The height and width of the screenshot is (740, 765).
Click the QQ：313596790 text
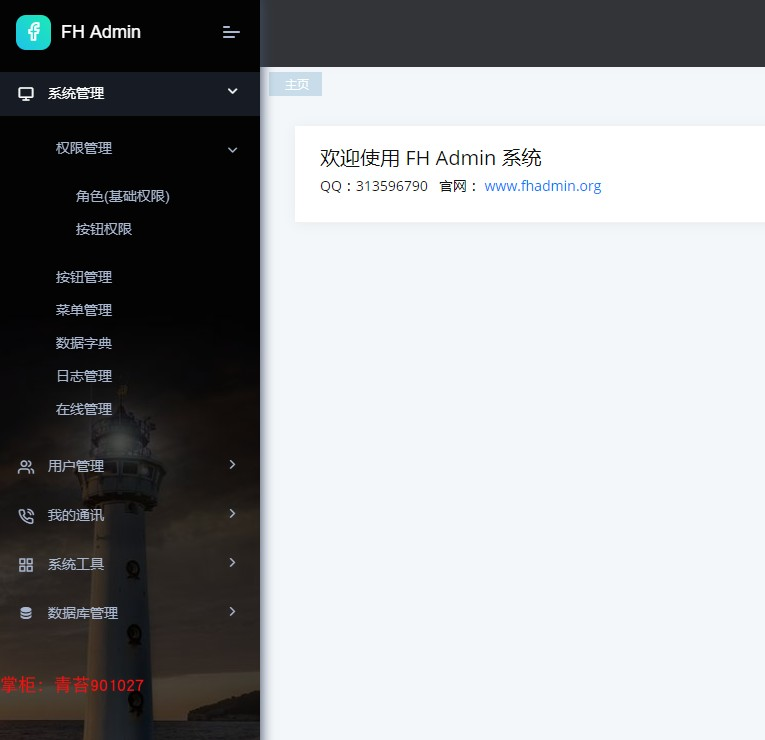pyautogui.click(x=374, y=186)
